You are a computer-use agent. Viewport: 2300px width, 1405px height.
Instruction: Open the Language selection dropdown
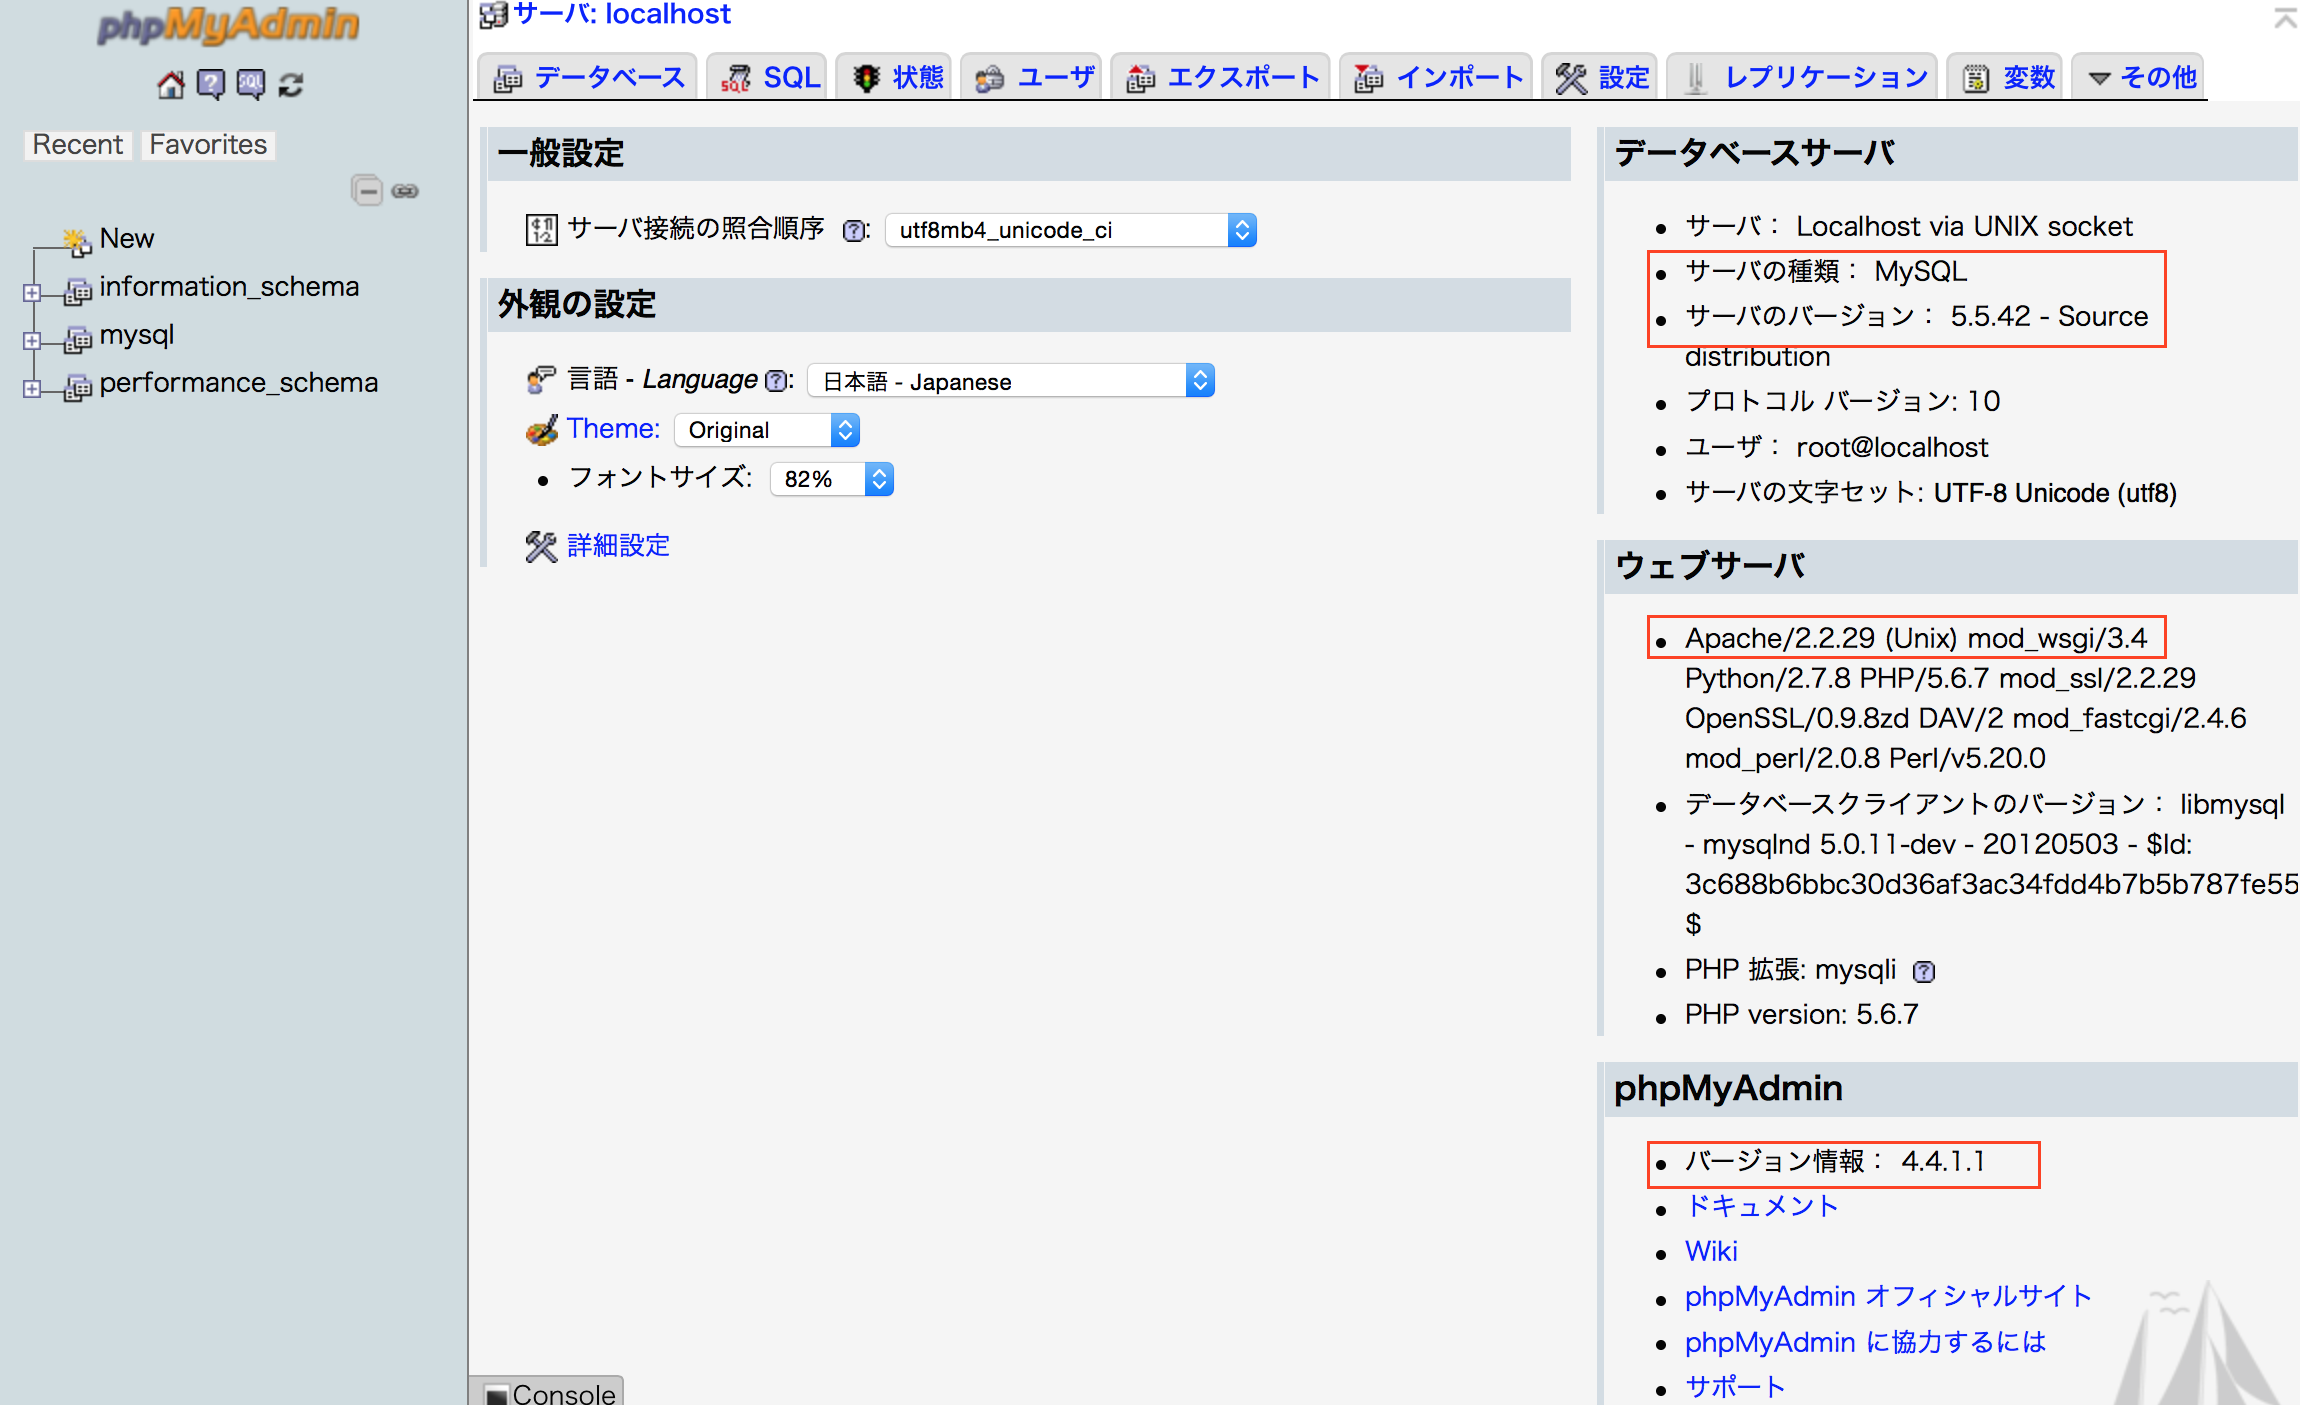1010,381
